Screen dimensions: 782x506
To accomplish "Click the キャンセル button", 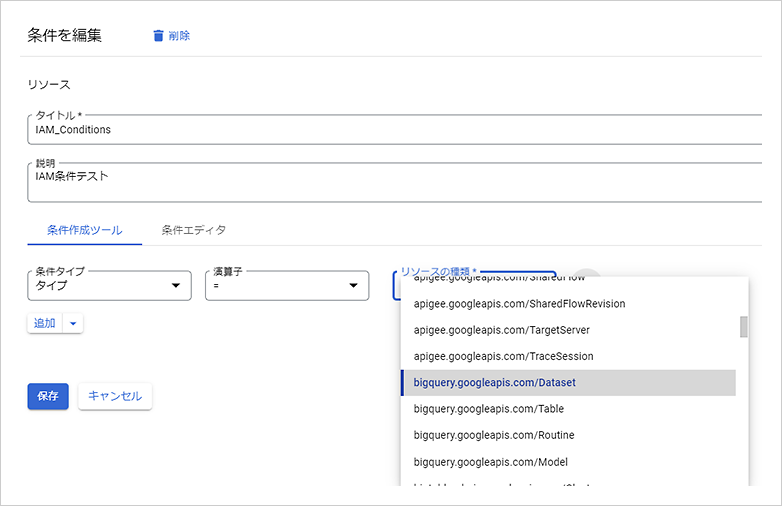I will [x=115, y=396].
